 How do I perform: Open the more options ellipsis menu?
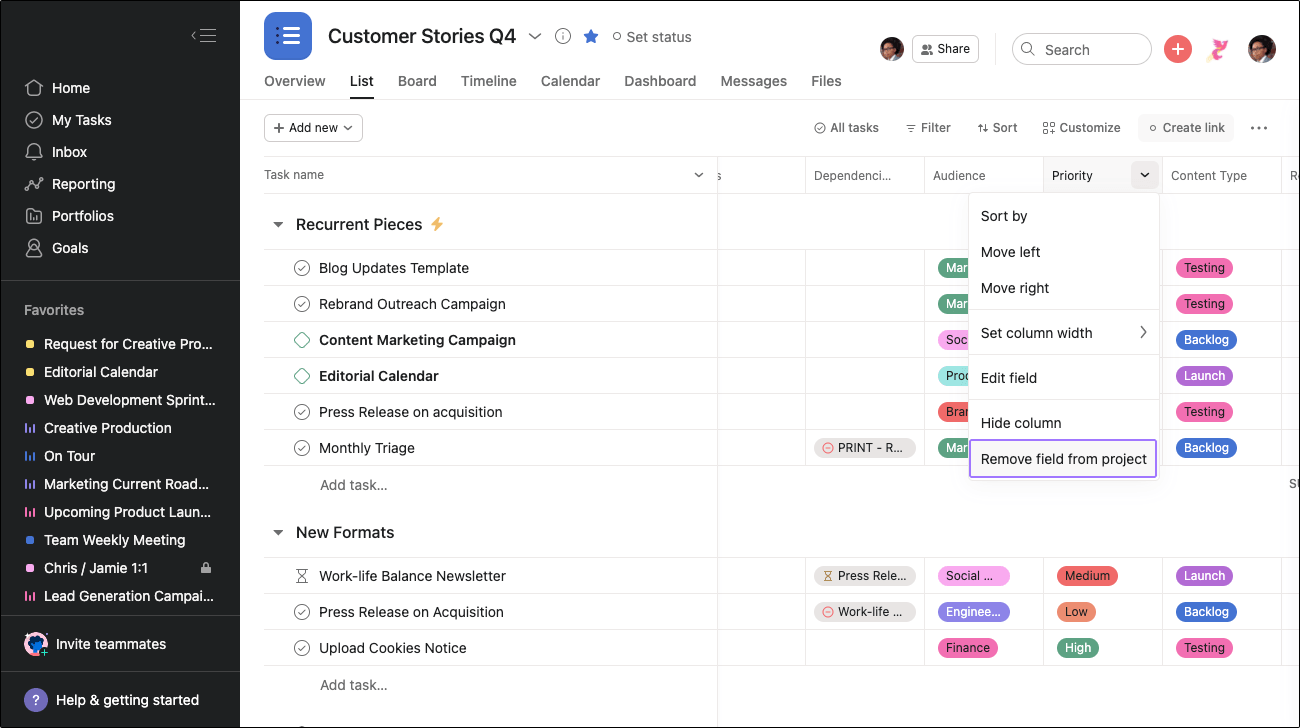1259,128
